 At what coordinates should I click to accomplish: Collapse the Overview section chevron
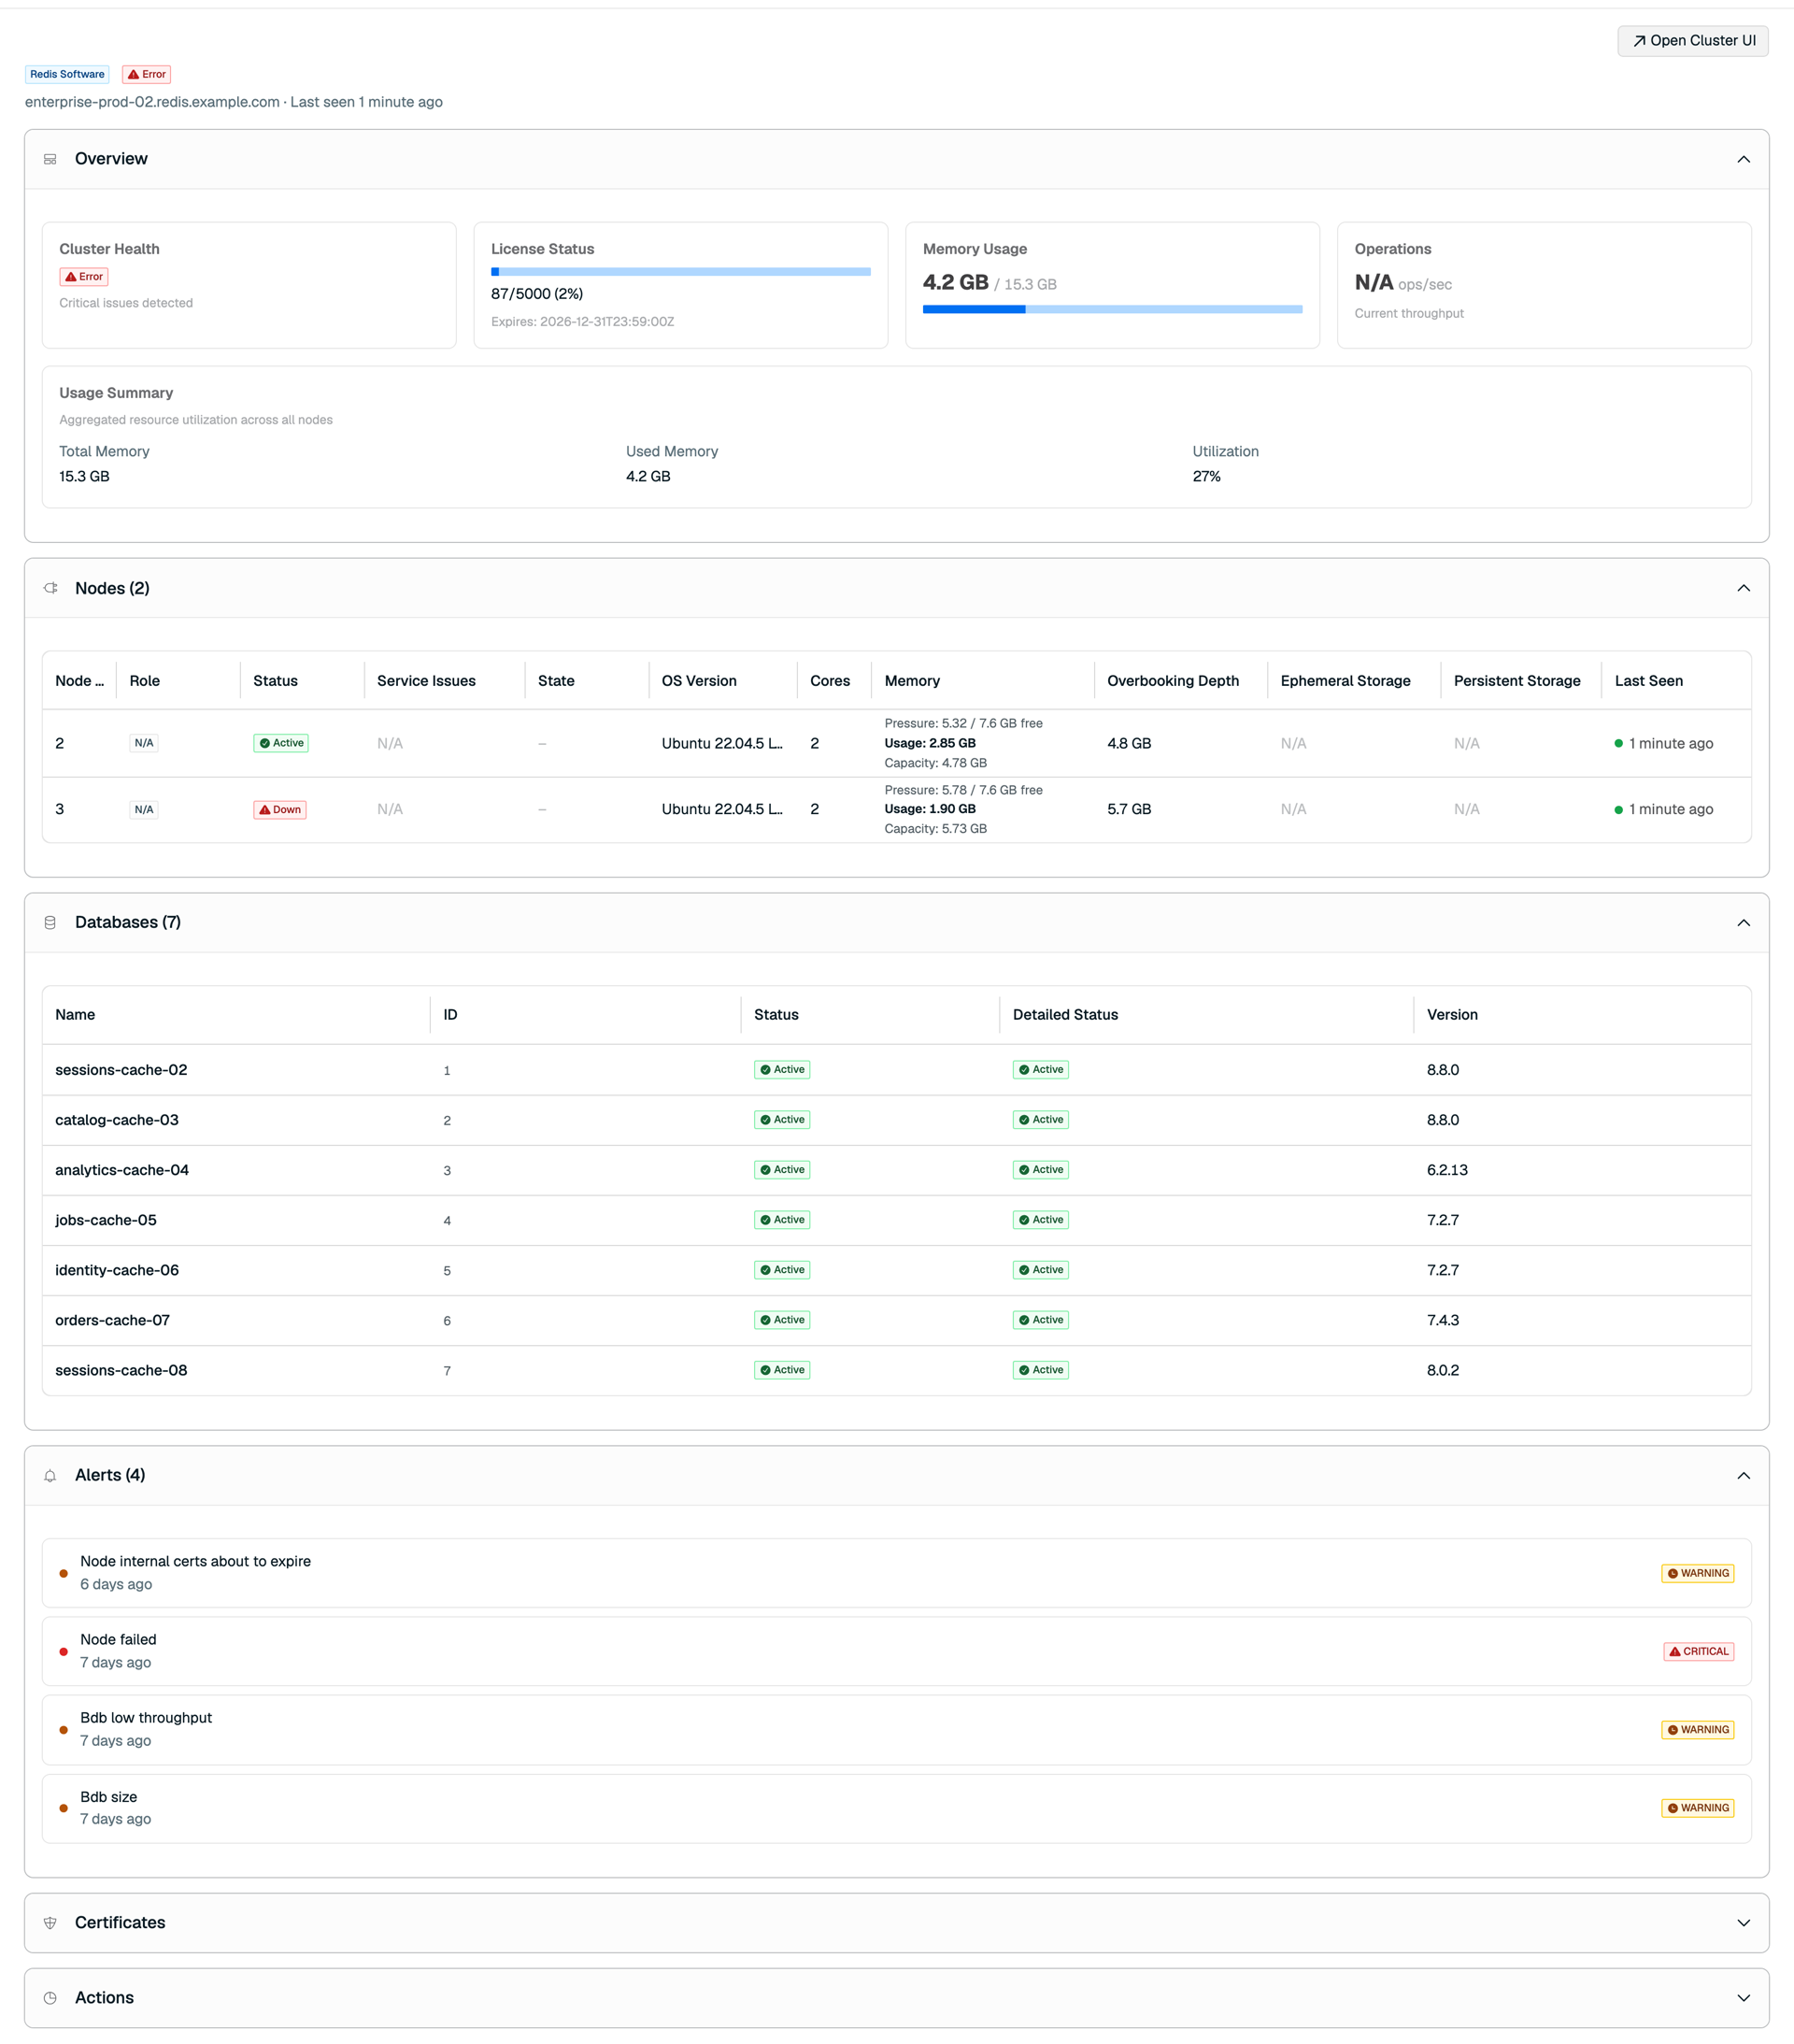click(1743, 159)
